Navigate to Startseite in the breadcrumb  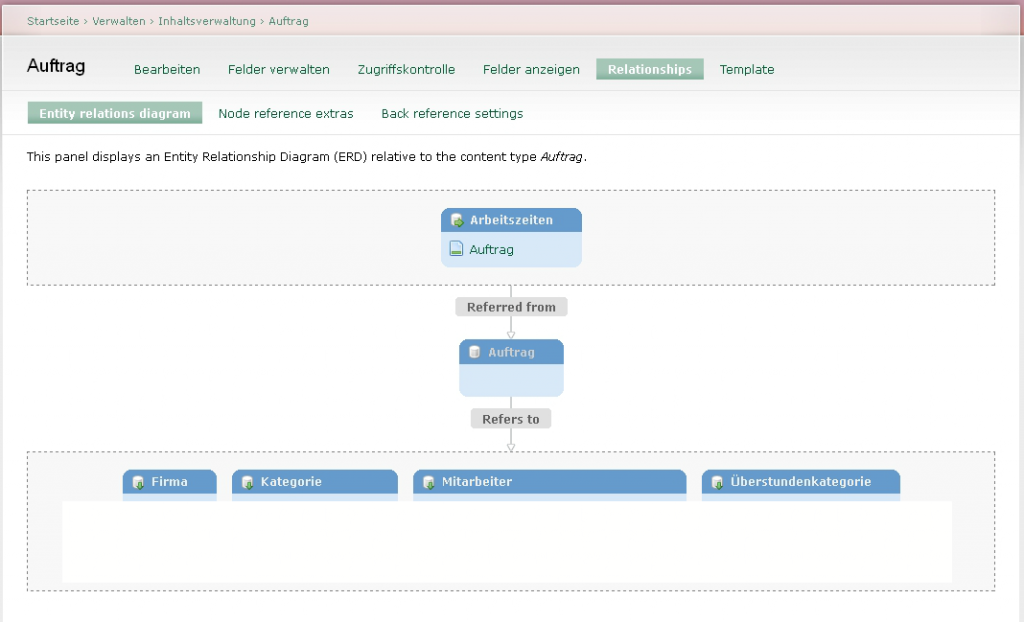click(54, 21)
